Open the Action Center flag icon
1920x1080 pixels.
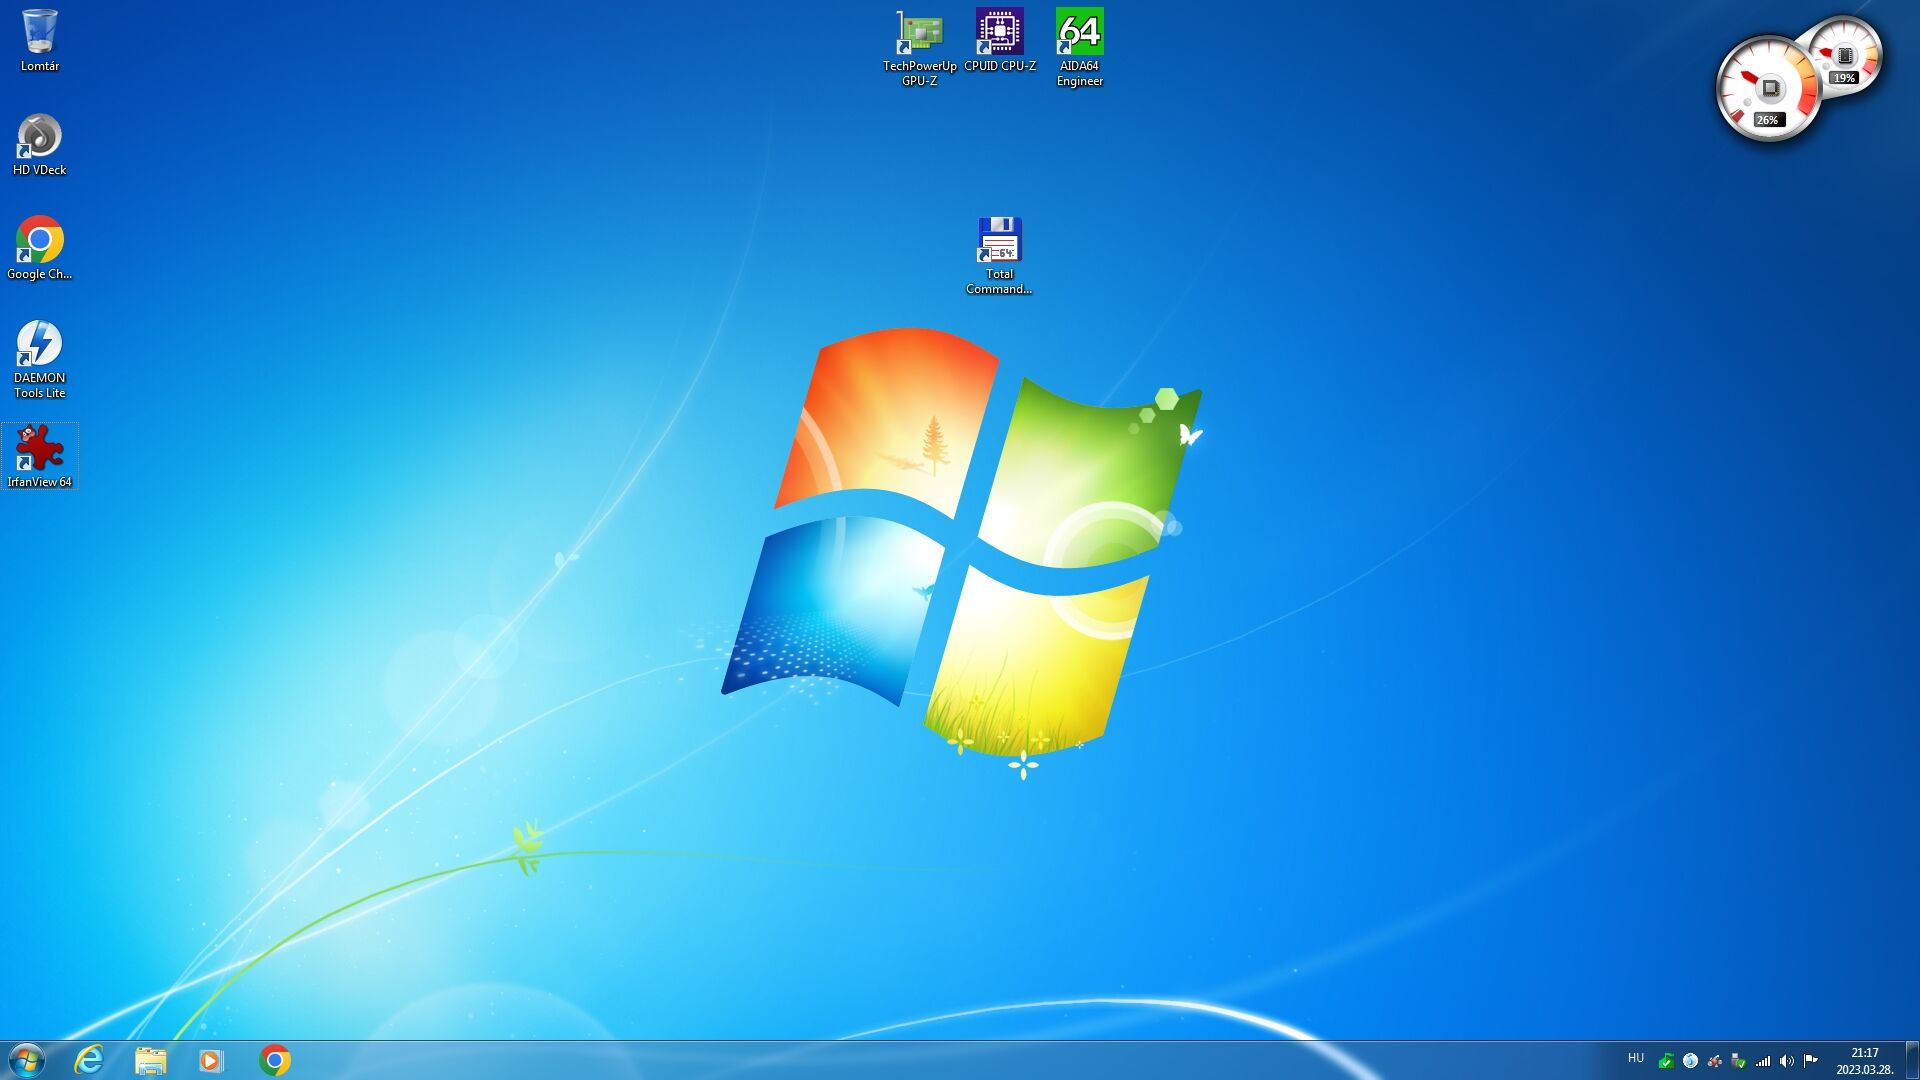coord(1811,1061)
